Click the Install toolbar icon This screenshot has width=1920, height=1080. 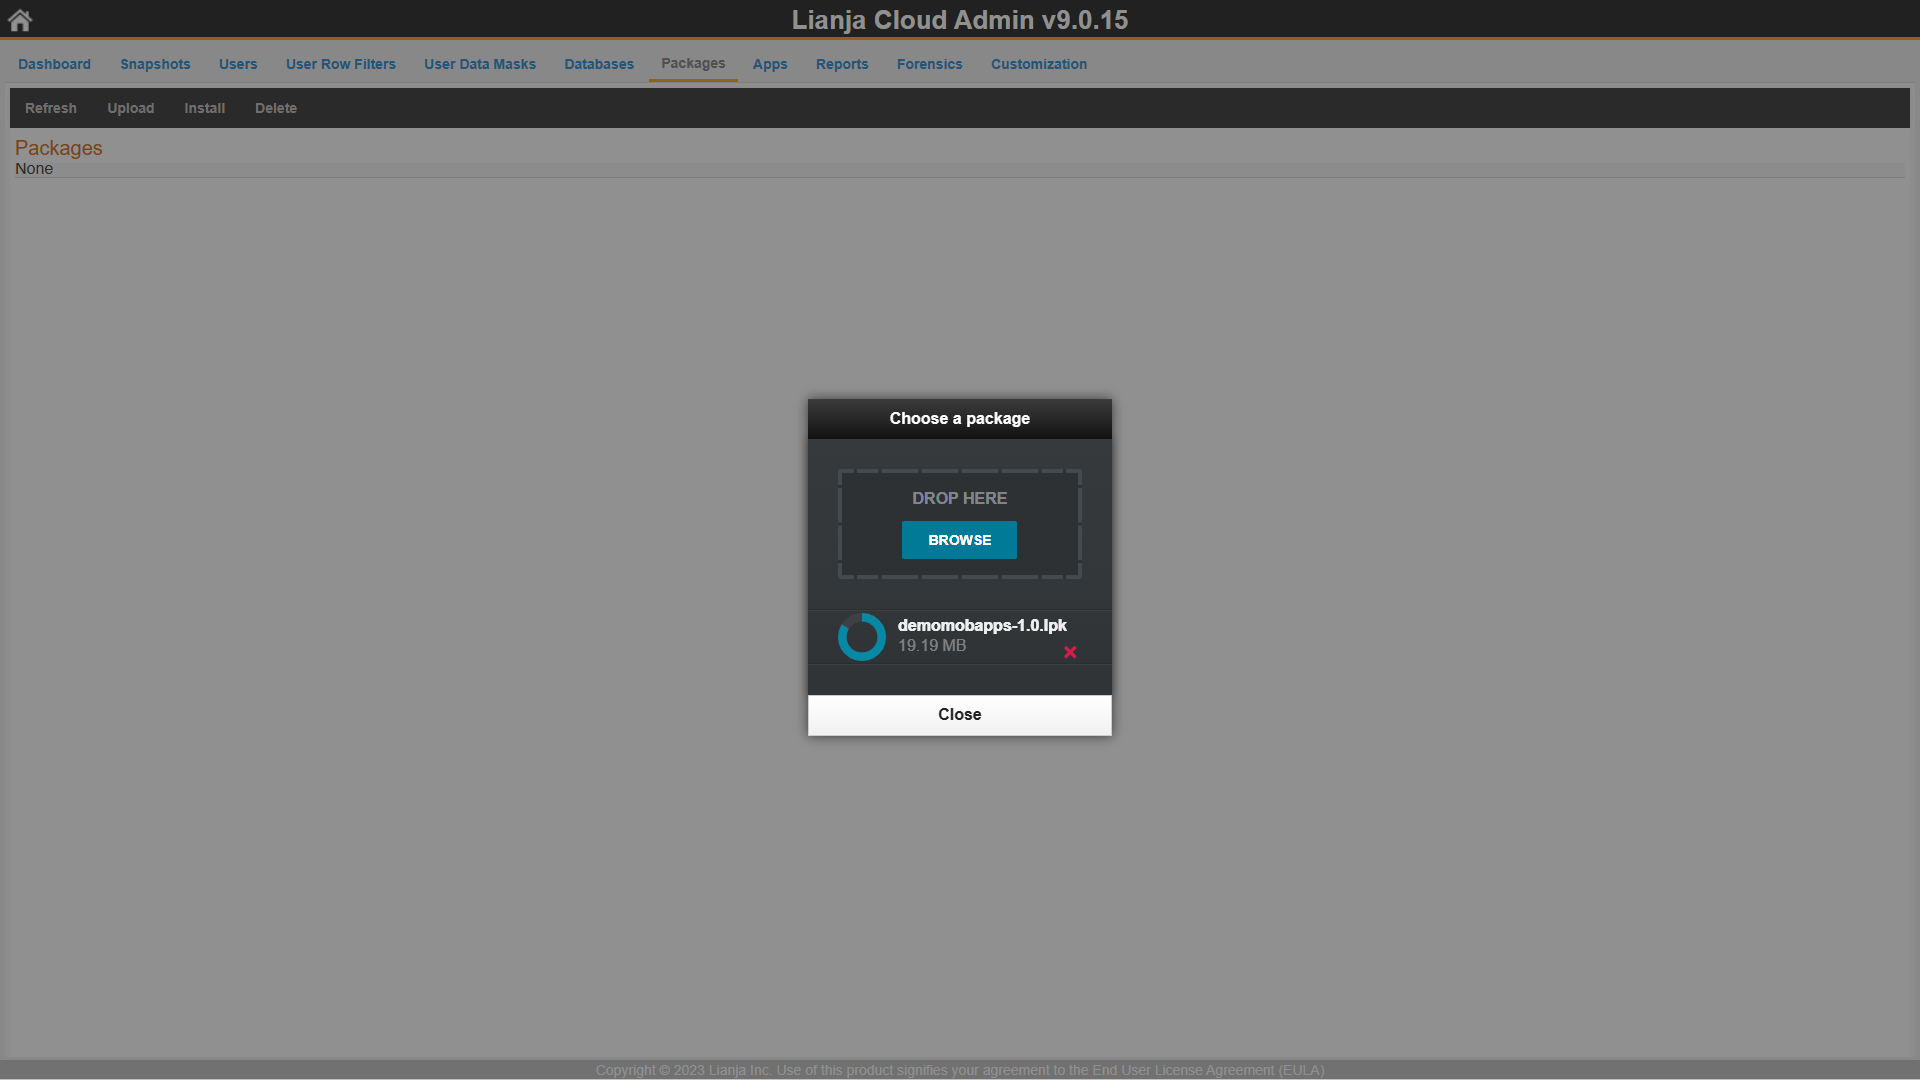click(206, 108)
